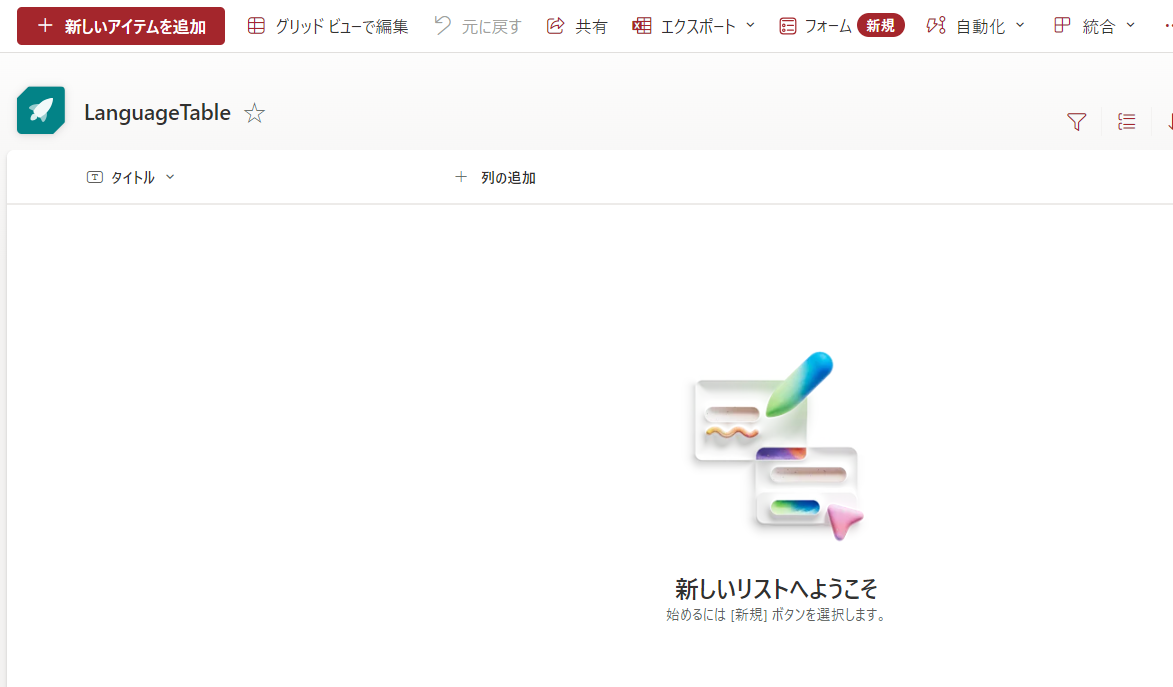
Task: Open the タイトル column header menu
Action: (x=131, y=177)
